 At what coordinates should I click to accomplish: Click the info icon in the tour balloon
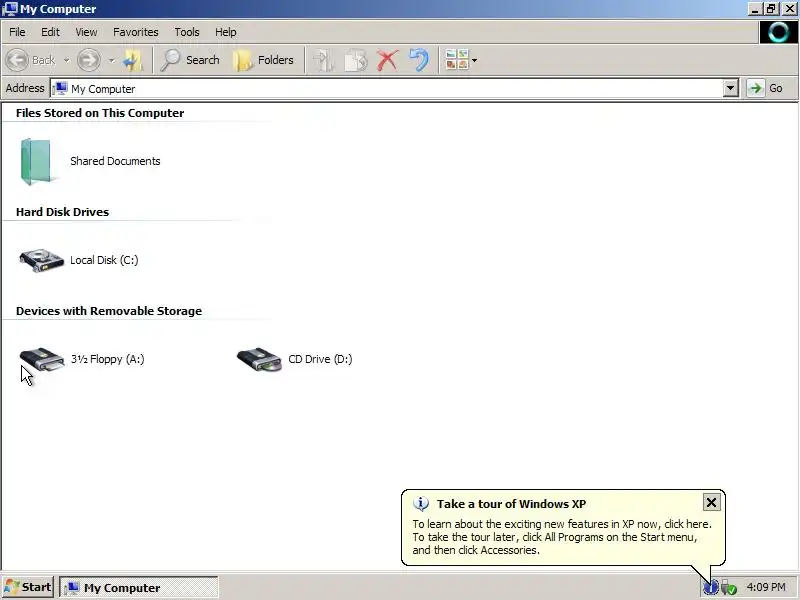tap(421, 504)
